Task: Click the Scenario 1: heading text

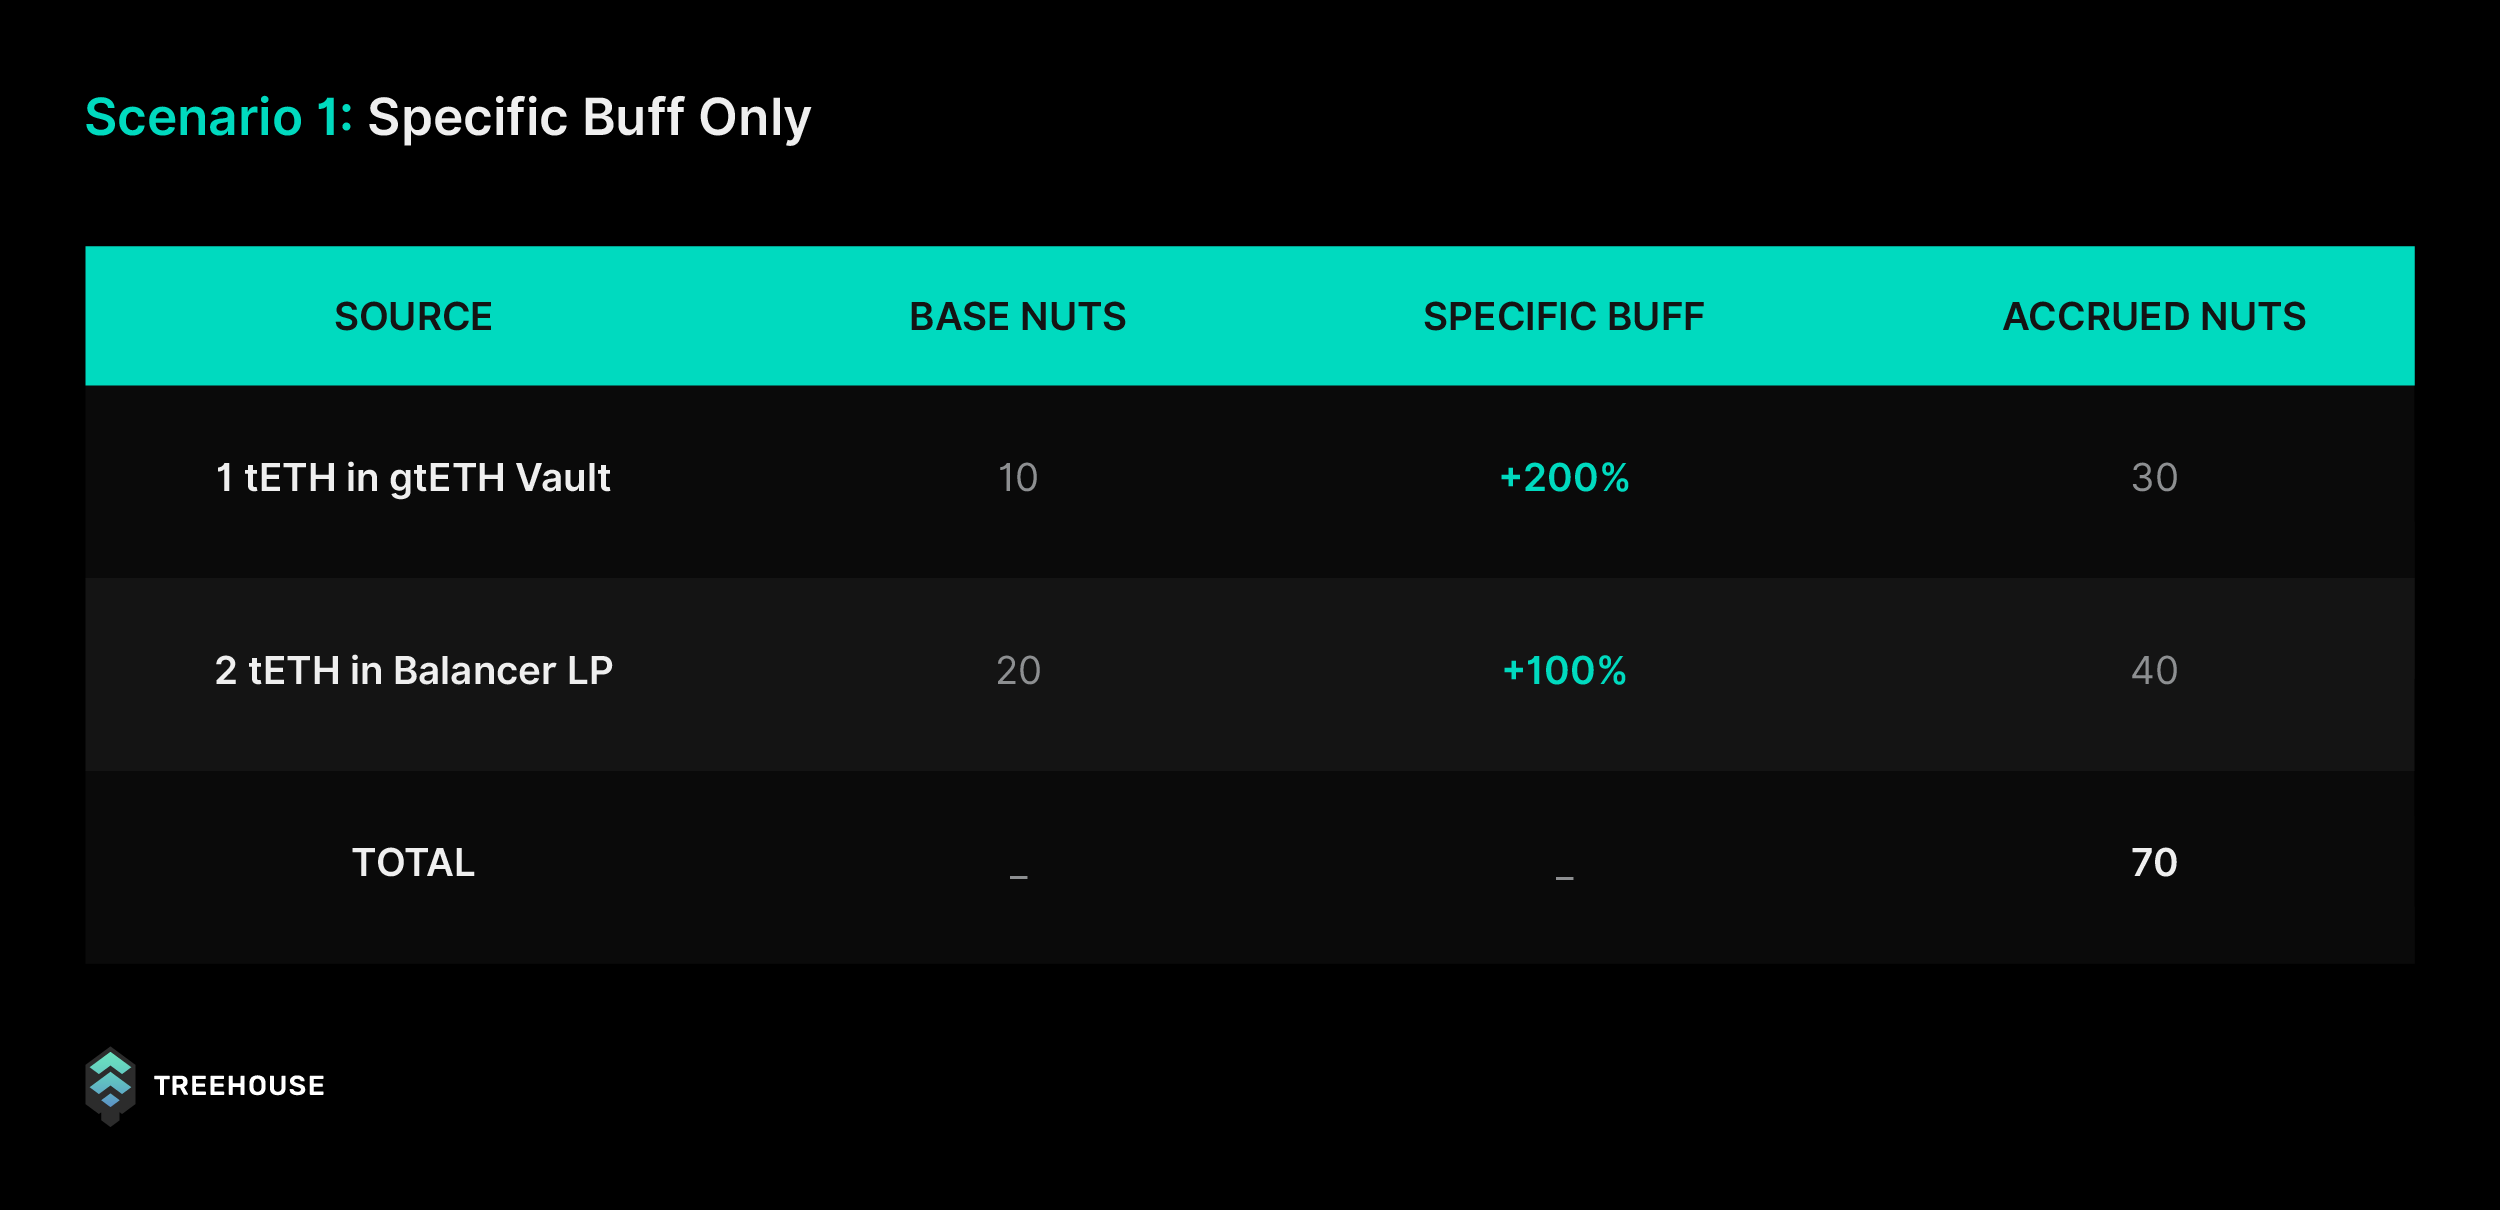Action: click(x=219, y=118)
